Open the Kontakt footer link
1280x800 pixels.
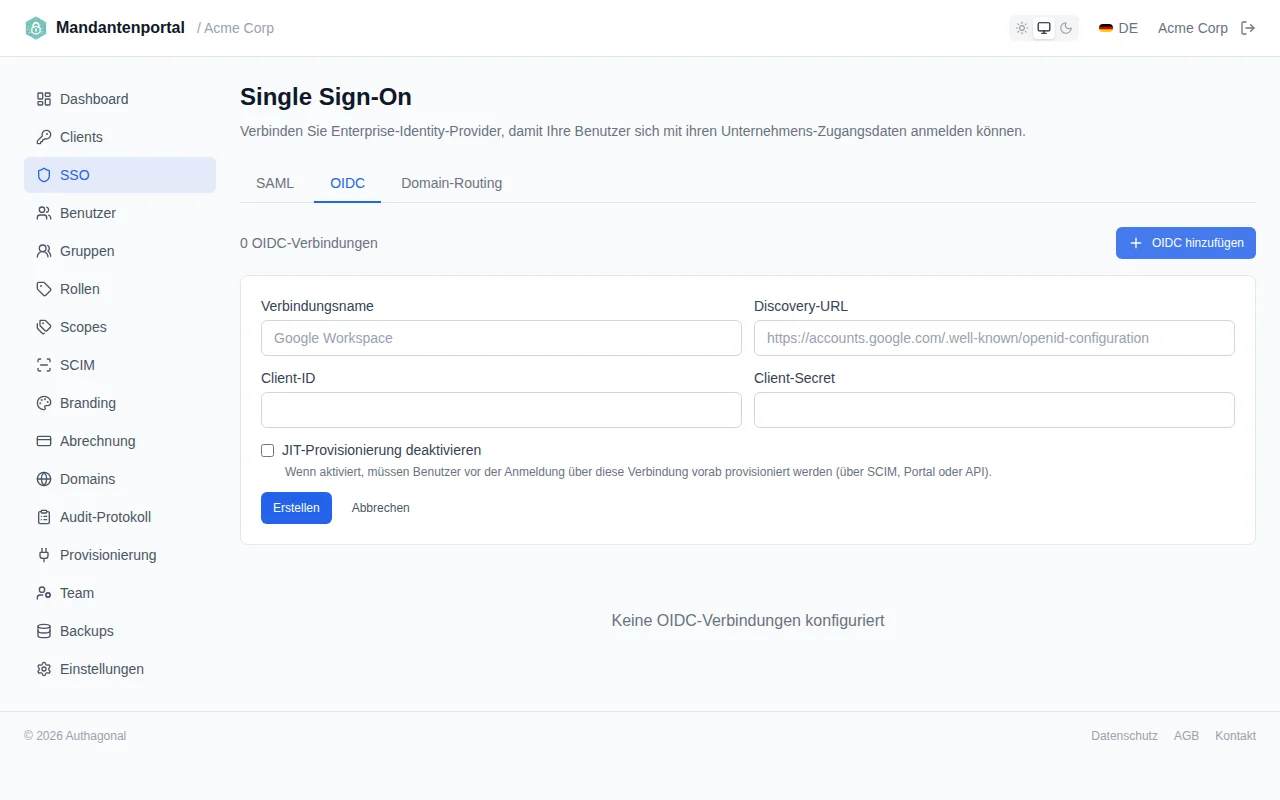[1235, 736]
